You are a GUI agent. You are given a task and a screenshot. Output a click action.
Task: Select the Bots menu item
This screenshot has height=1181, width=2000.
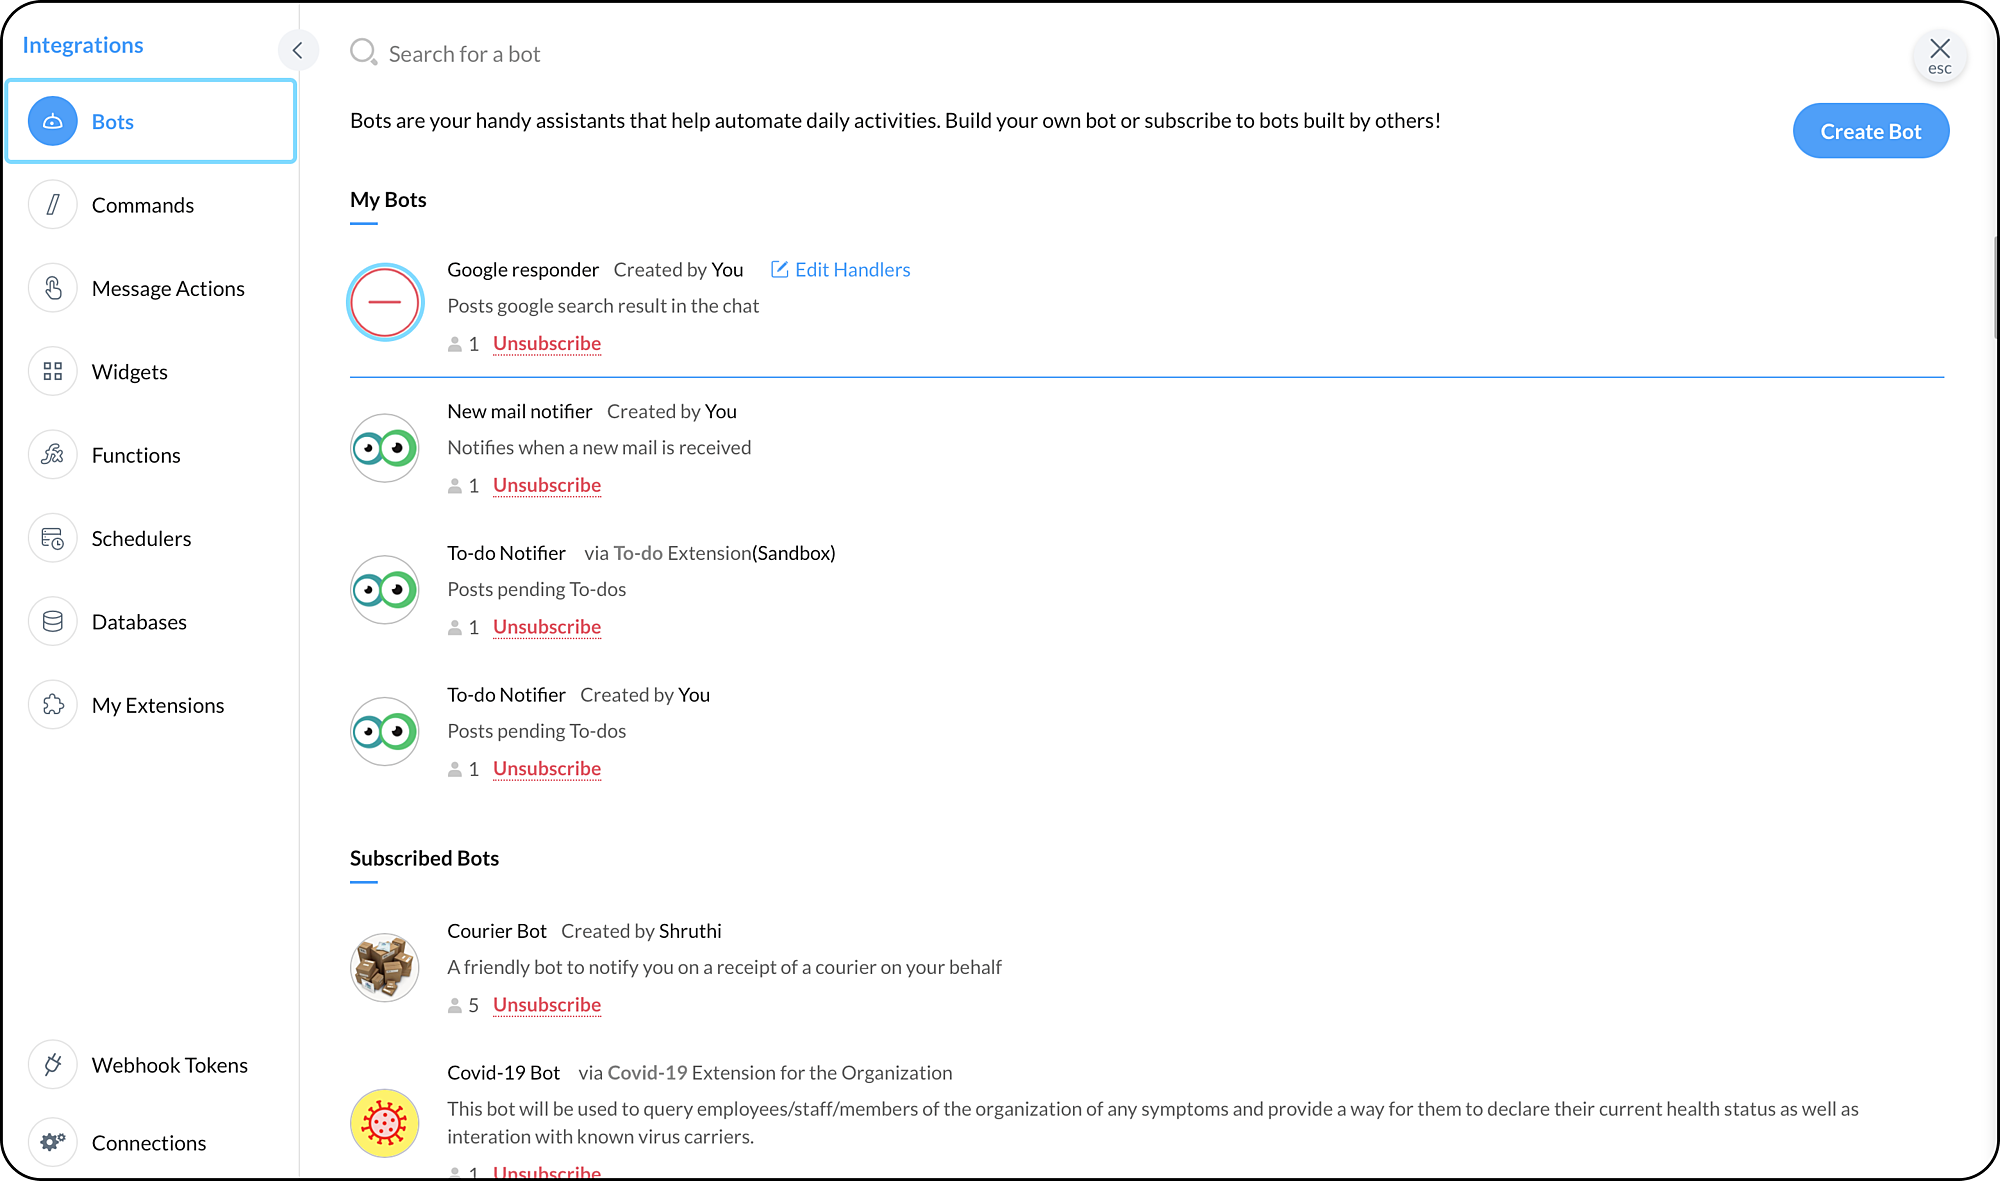[151, 121]
